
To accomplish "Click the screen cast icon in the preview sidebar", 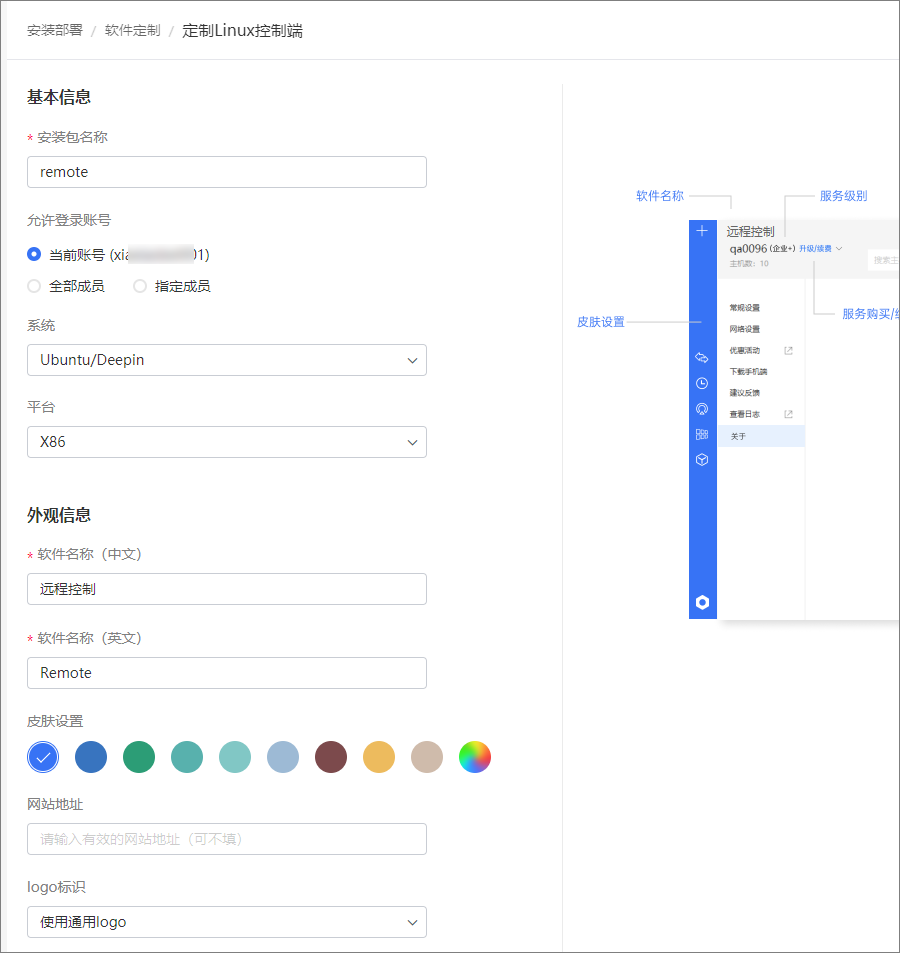I will 702,409.
